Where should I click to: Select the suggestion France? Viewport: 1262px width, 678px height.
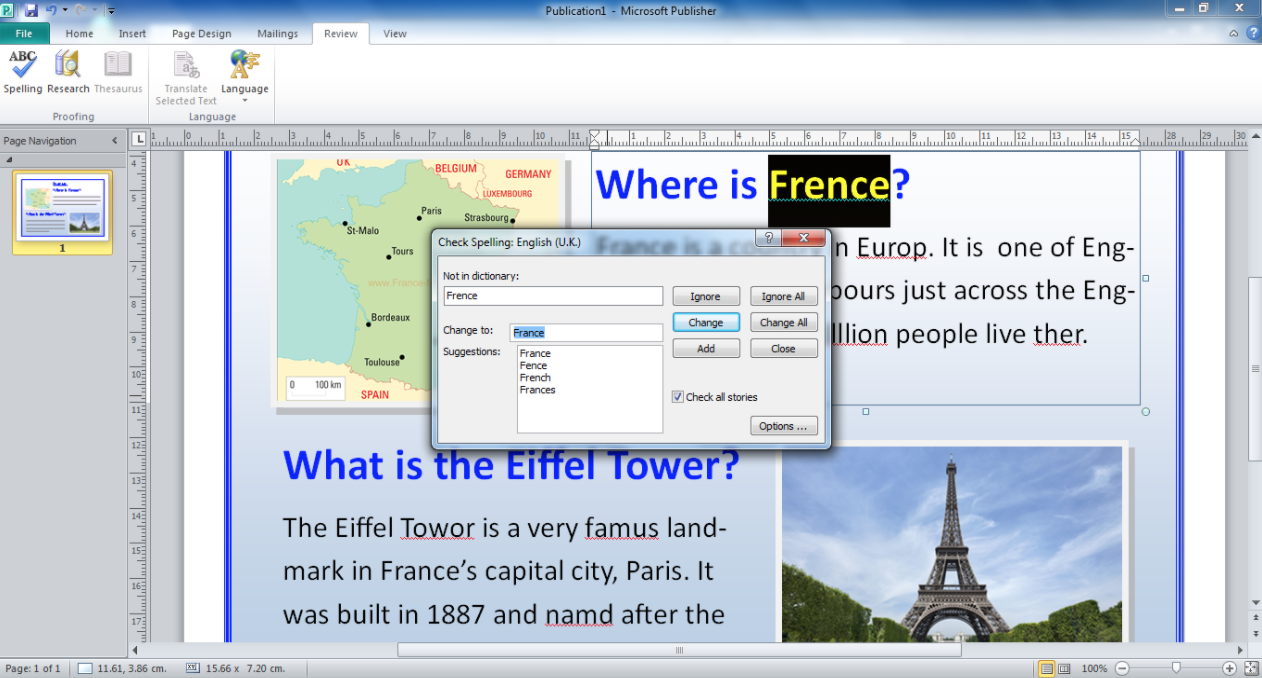535,353
